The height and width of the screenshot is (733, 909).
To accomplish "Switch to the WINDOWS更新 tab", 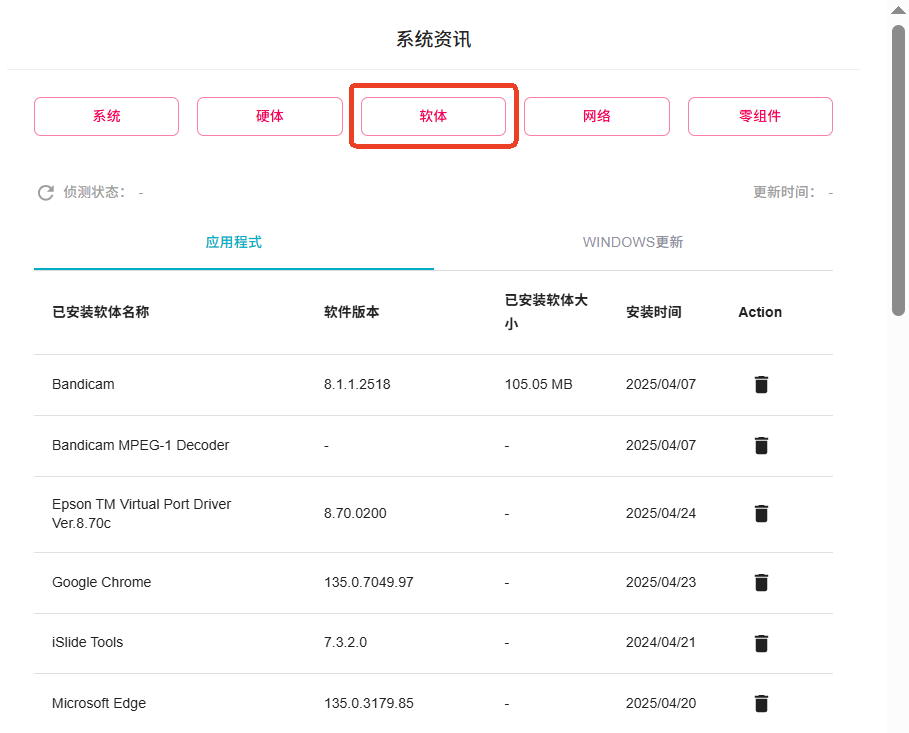I will 633,242.
